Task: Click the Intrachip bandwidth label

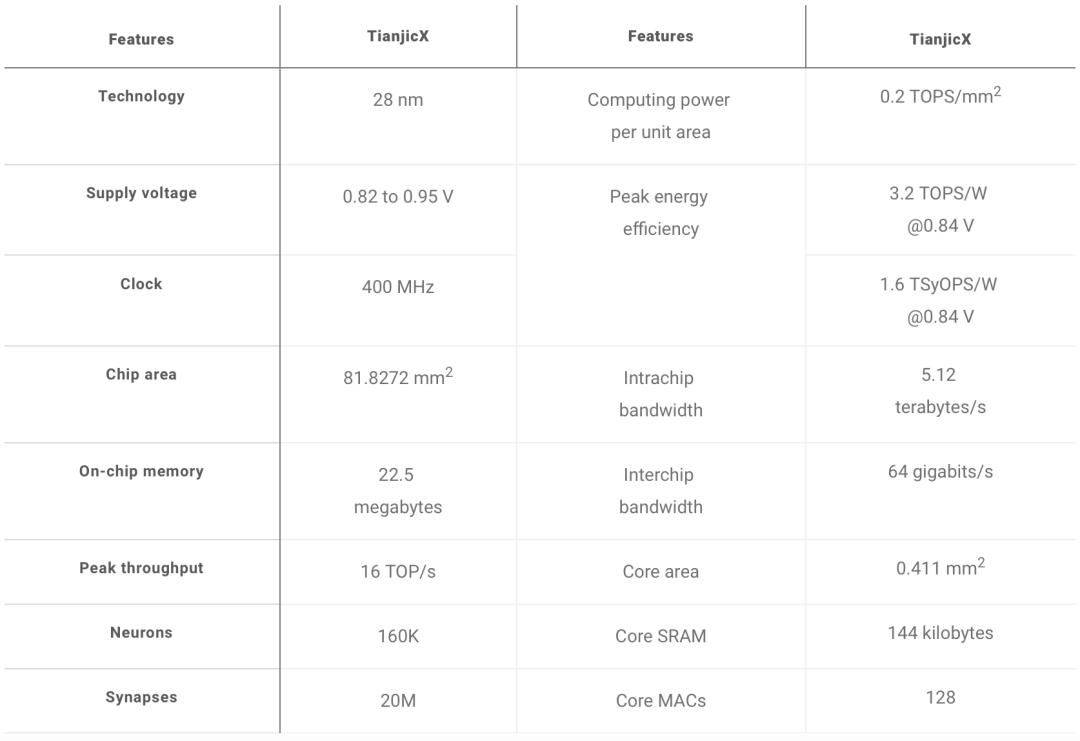Action: (660, 394)
